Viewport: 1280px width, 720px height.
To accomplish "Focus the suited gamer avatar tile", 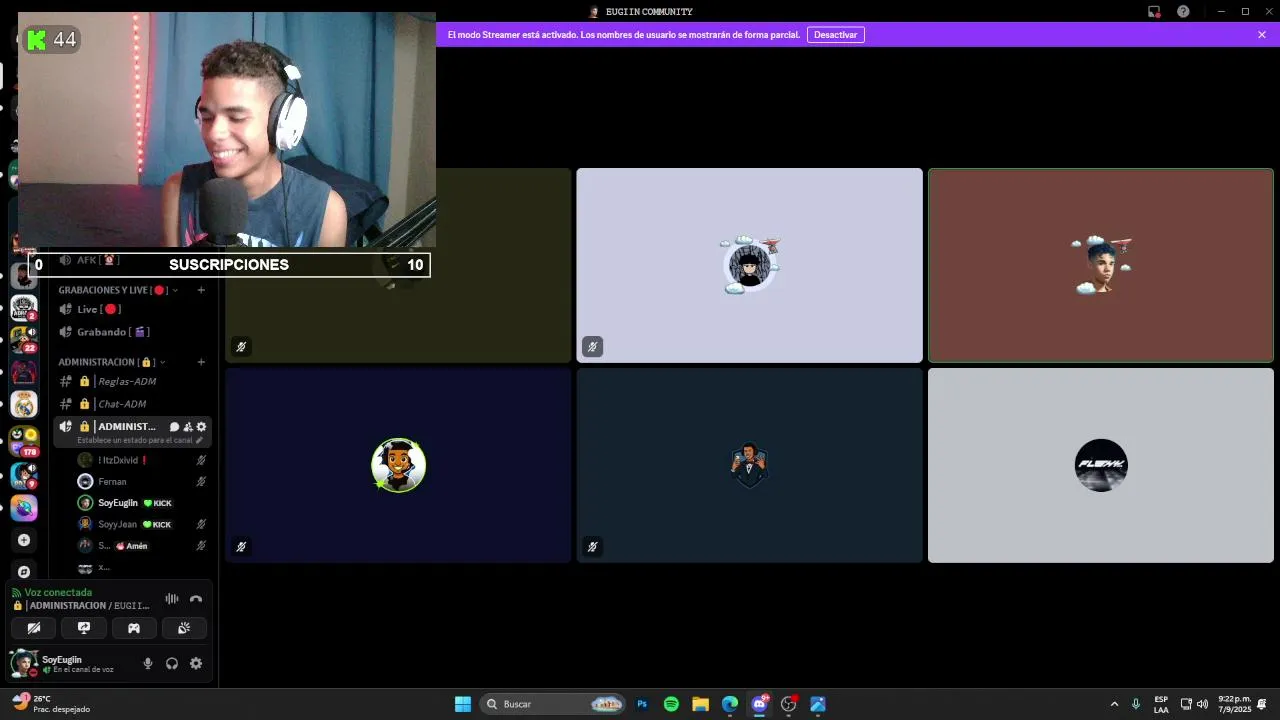I will pyautogui.click(x=749, y=465).
